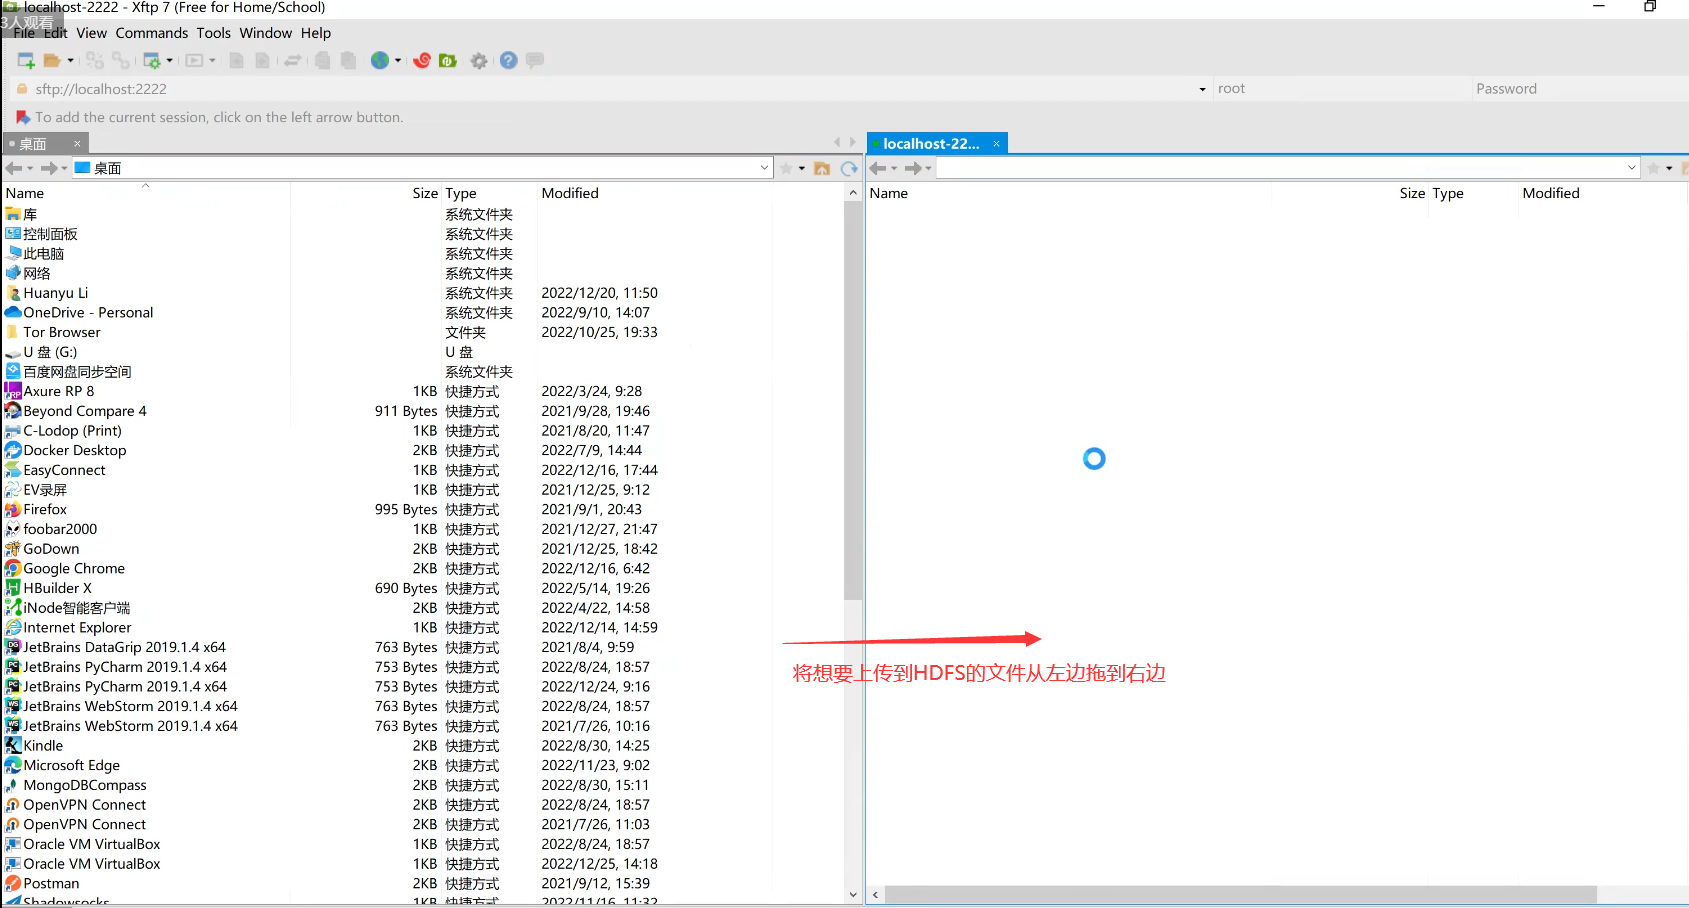1689x908 pixels.
Task: Open local bookmark star dropdown arrow
Action: 802,168
